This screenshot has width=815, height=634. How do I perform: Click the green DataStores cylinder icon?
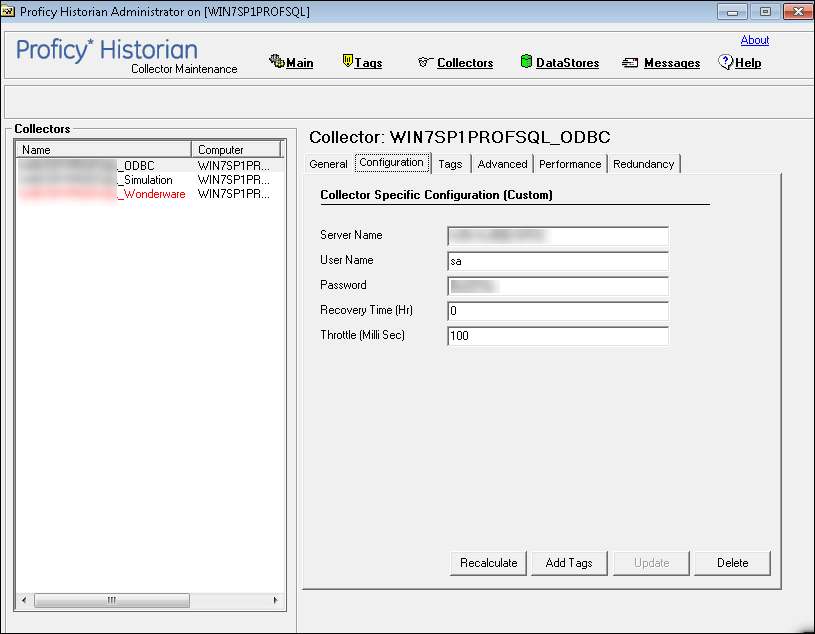coord(526,61)
